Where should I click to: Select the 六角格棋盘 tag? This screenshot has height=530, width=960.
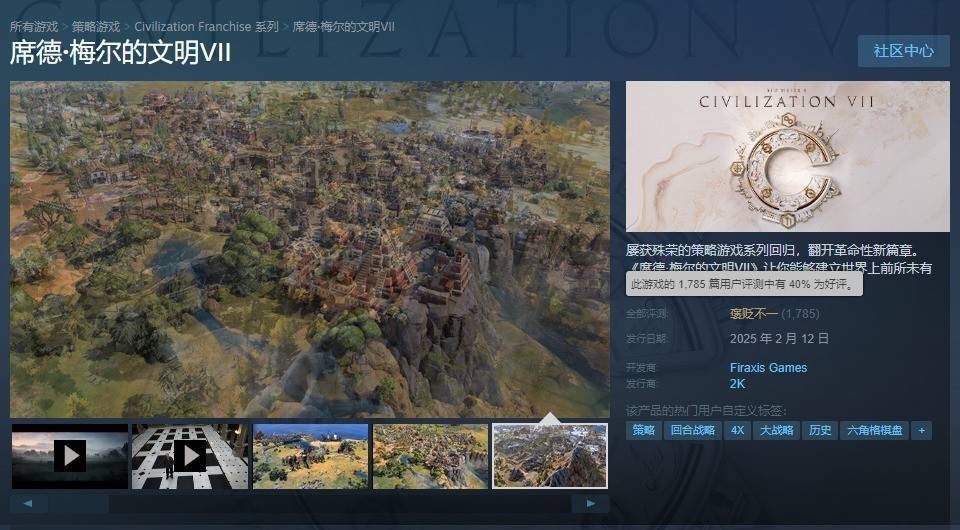[x=874, y=430]
